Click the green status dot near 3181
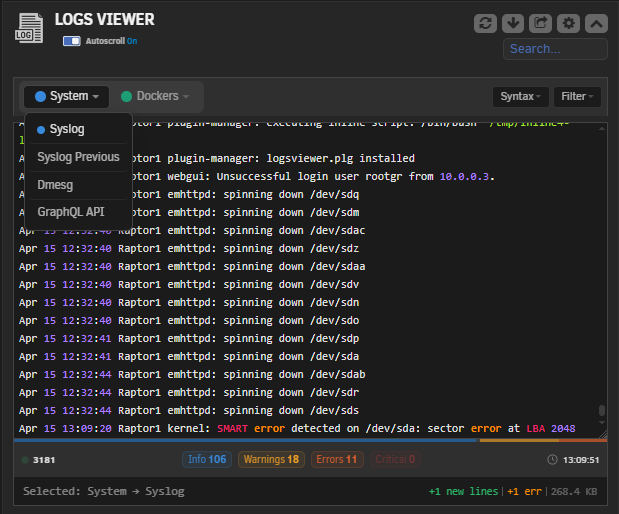This screenshot has height=514, width=619. click(x=25, y=460)
